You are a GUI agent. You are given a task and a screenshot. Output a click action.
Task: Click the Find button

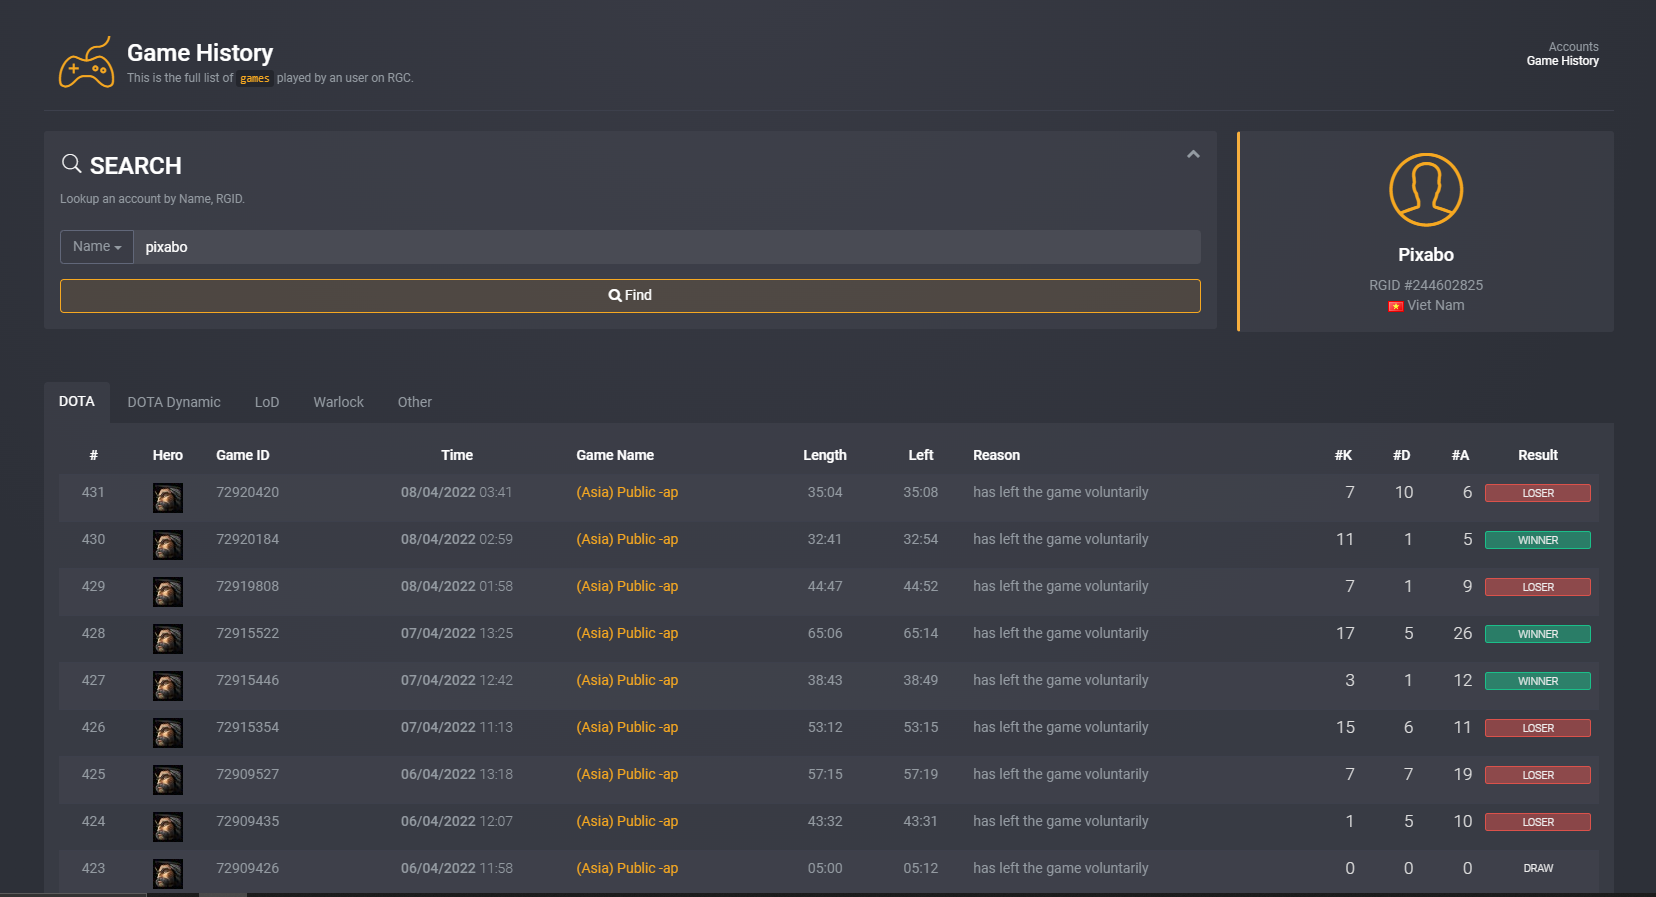point(630,296)
